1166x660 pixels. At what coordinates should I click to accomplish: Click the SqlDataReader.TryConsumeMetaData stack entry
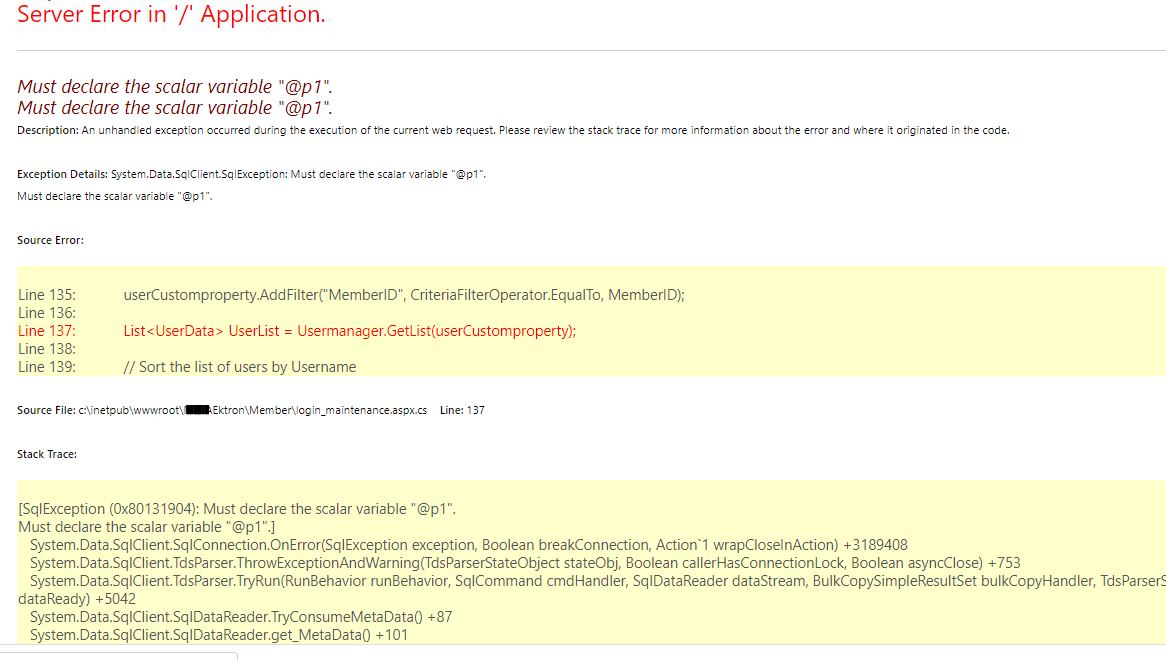pos(241,617)
